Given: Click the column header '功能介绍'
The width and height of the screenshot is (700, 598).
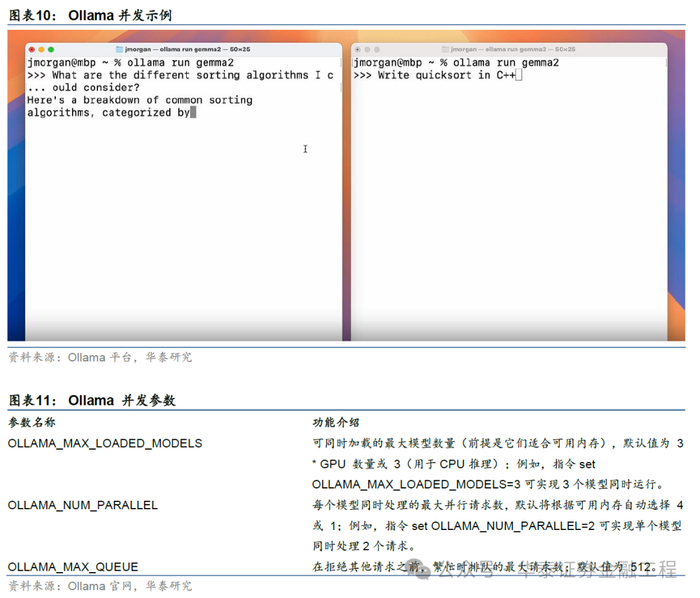Looking at the screenshot, I should tap(336, 422).
